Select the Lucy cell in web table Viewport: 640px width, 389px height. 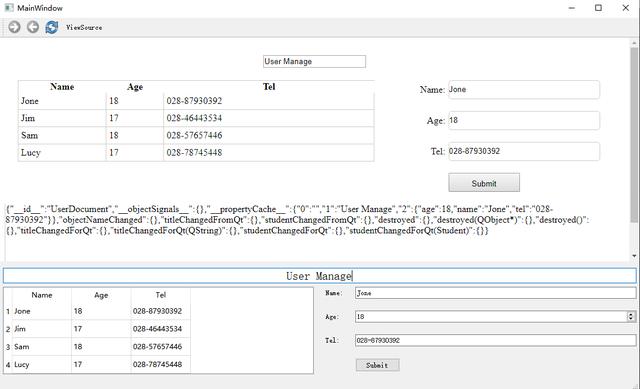click(62, 153)
